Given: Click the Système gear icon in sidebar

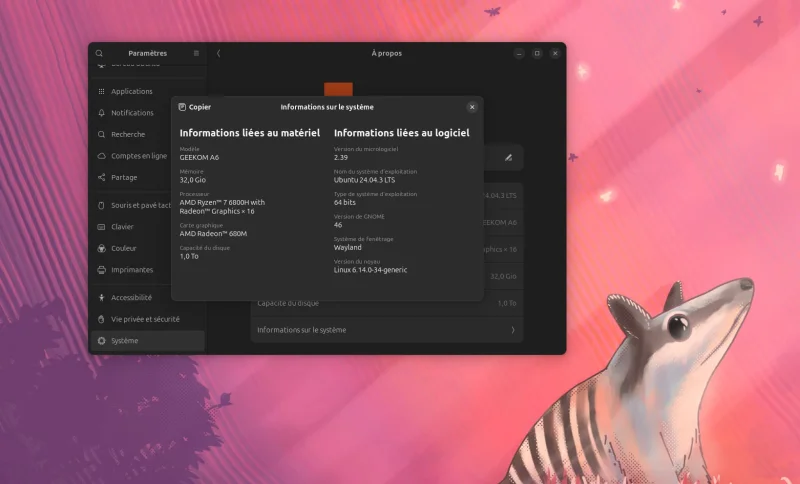Looking at the screenshot, I should point(101,341).
